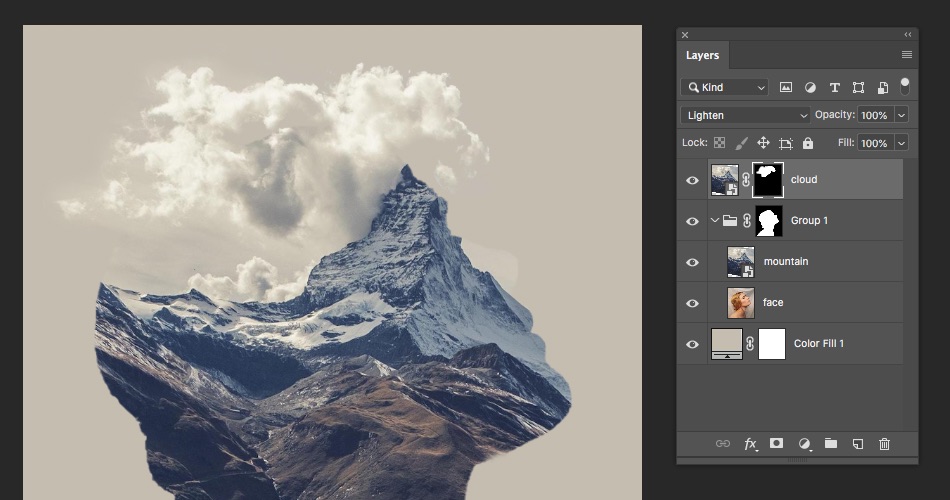Toggle lock transparent pixels
The height and width of the screenshot is (500, 950).
click(x=719, y=143)
